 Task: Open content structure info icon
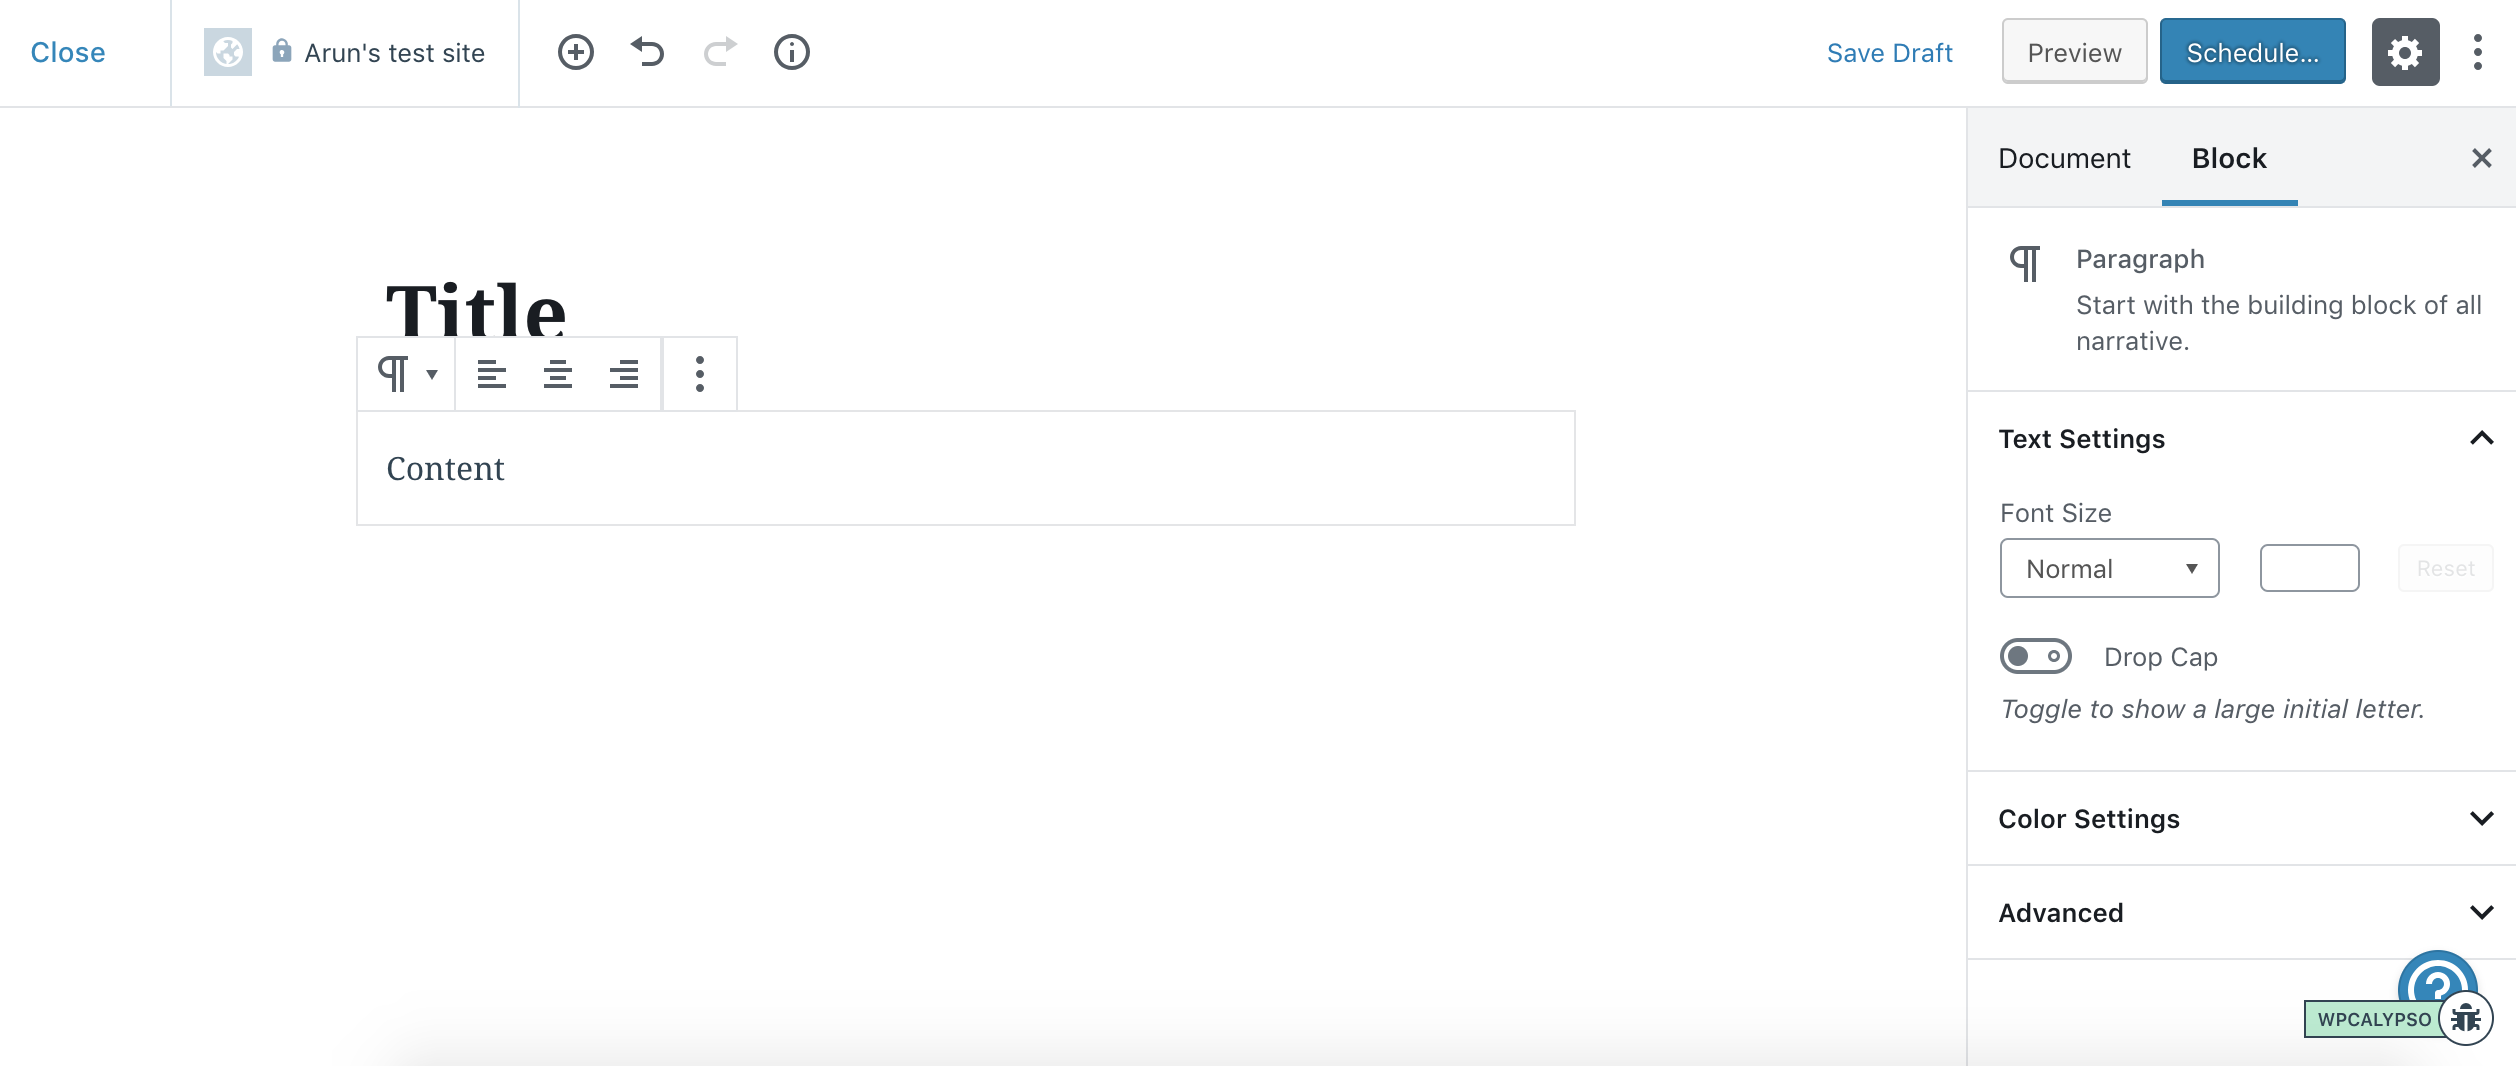pos(791,52)
